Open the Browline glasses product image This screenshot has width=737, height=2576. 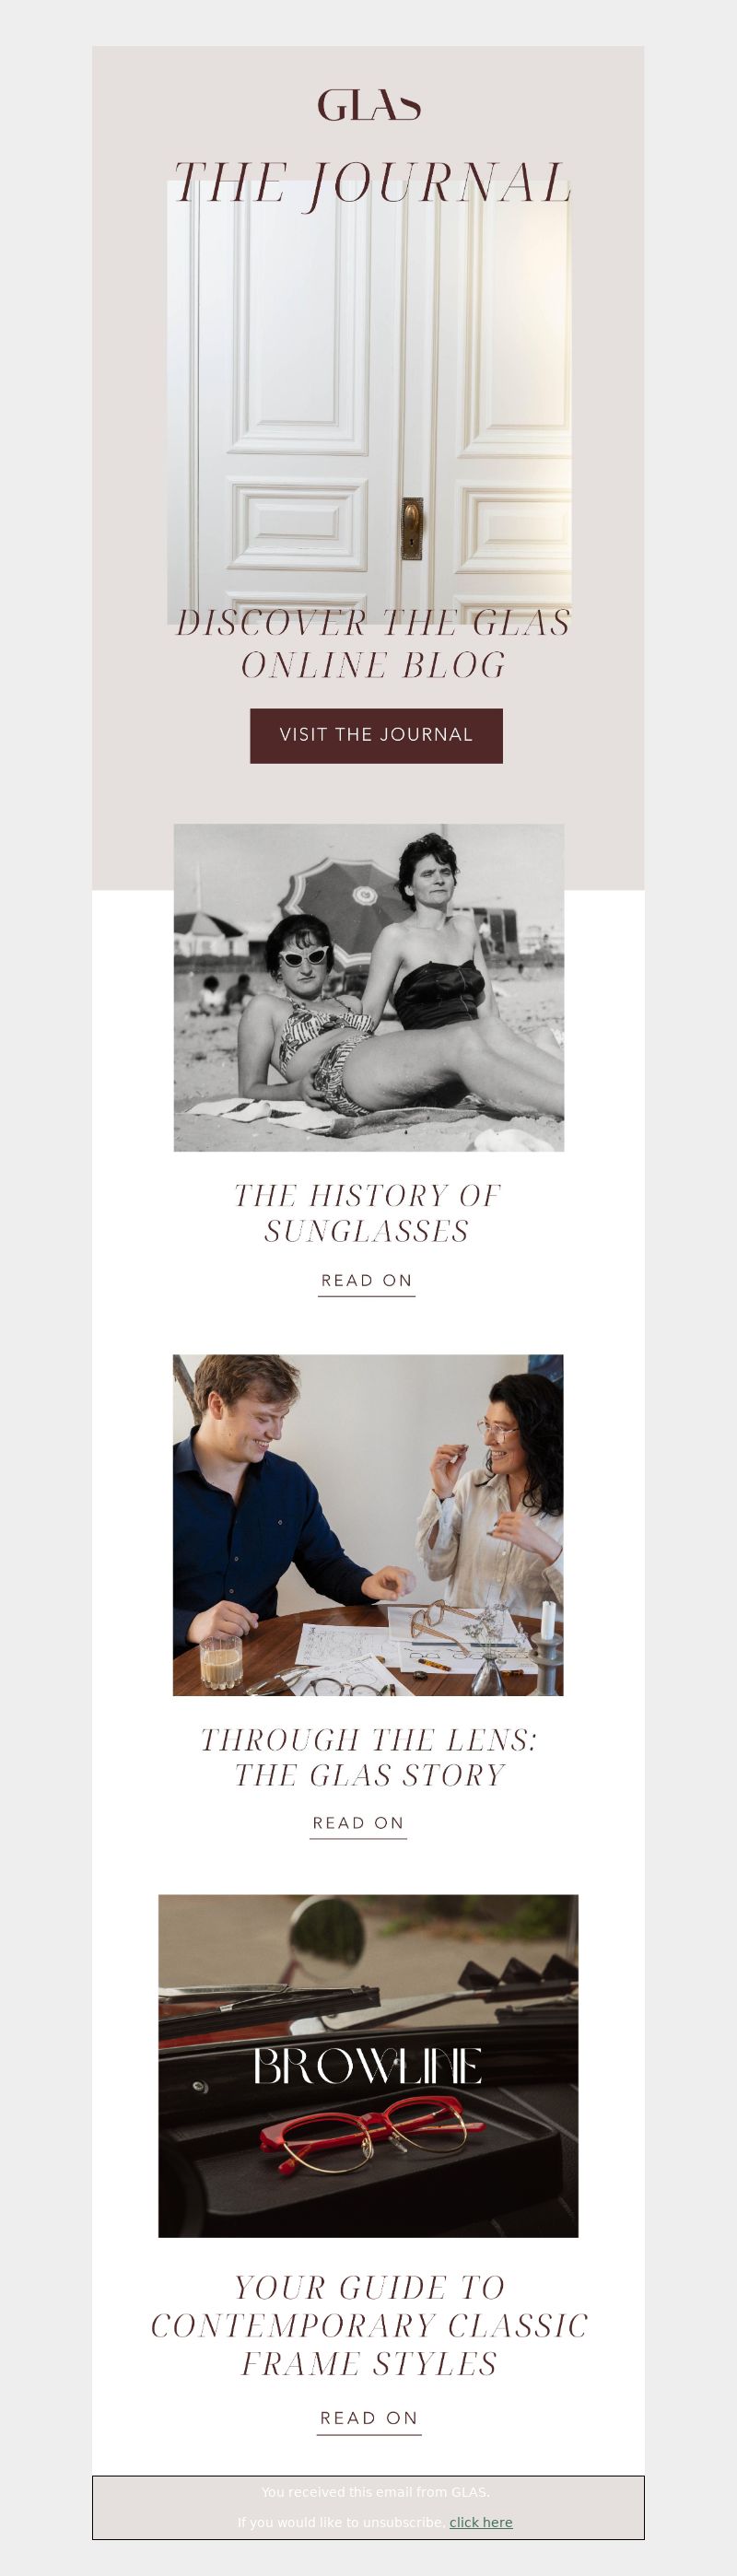368,2066
